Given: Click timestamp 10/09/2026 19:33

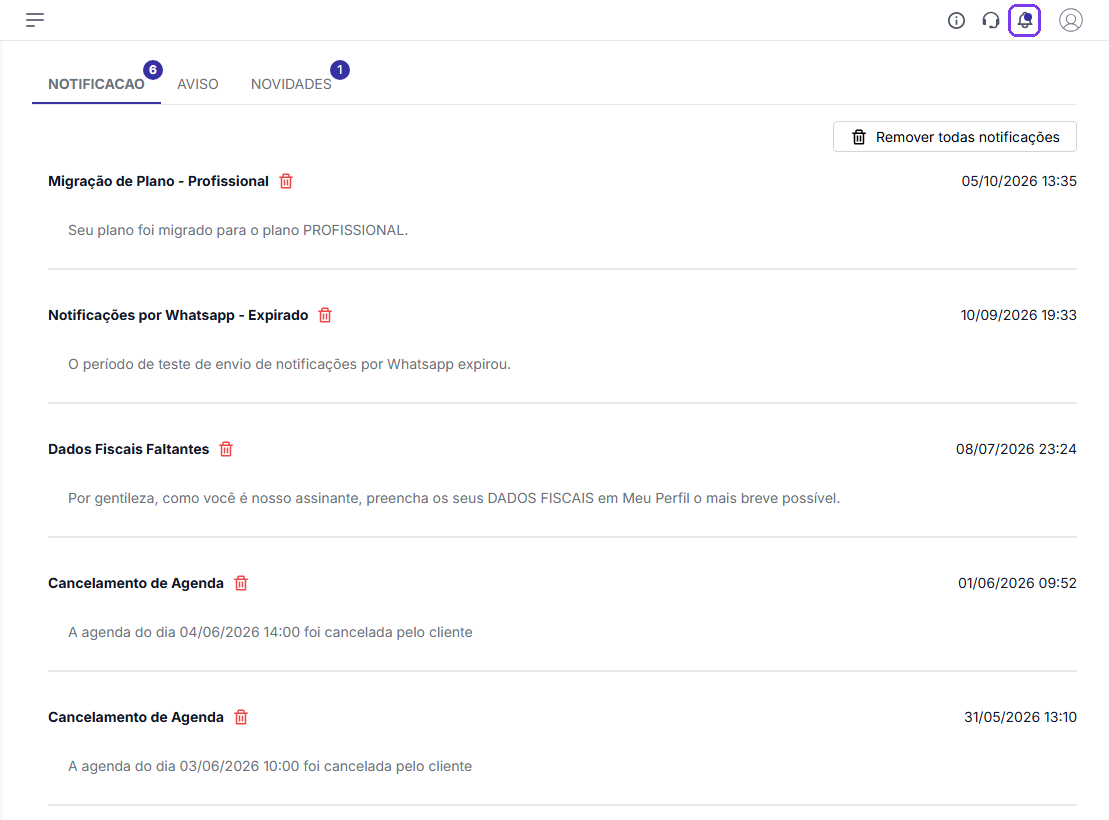Looking at the screenshot, I should [1018, 315].
